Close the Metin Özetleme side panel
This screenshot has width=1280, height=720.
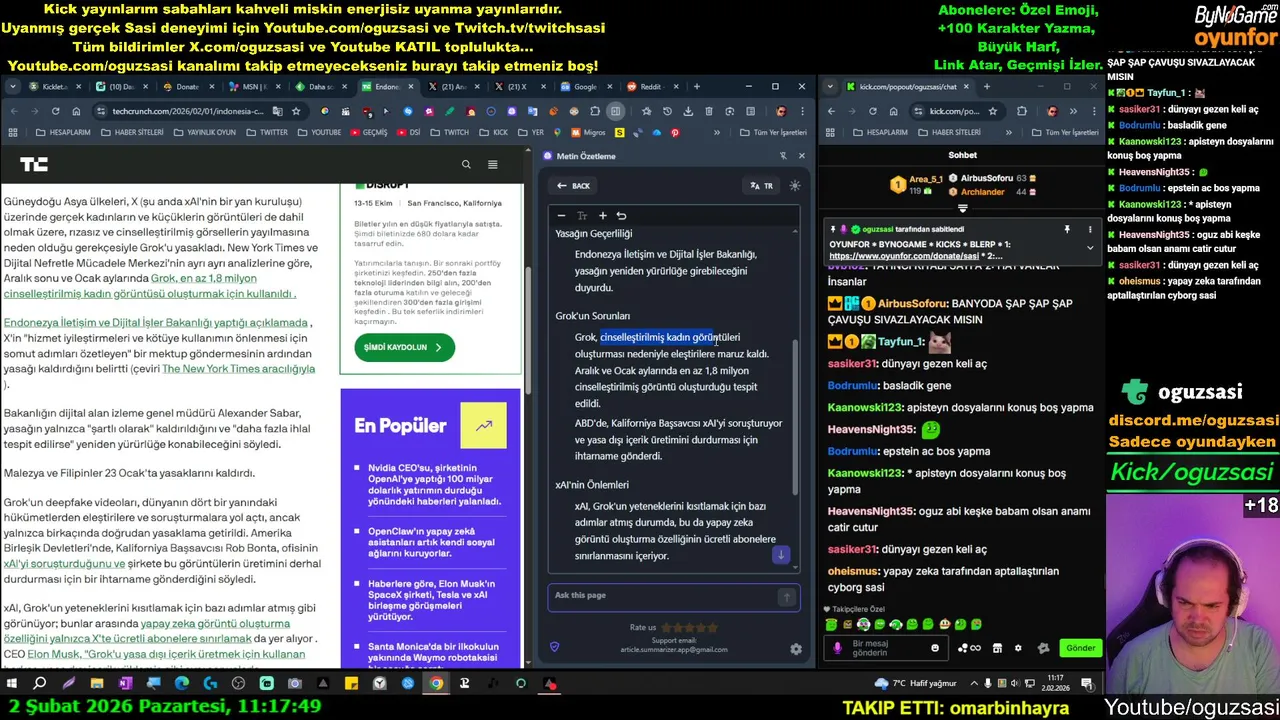(x=801, y=156)
